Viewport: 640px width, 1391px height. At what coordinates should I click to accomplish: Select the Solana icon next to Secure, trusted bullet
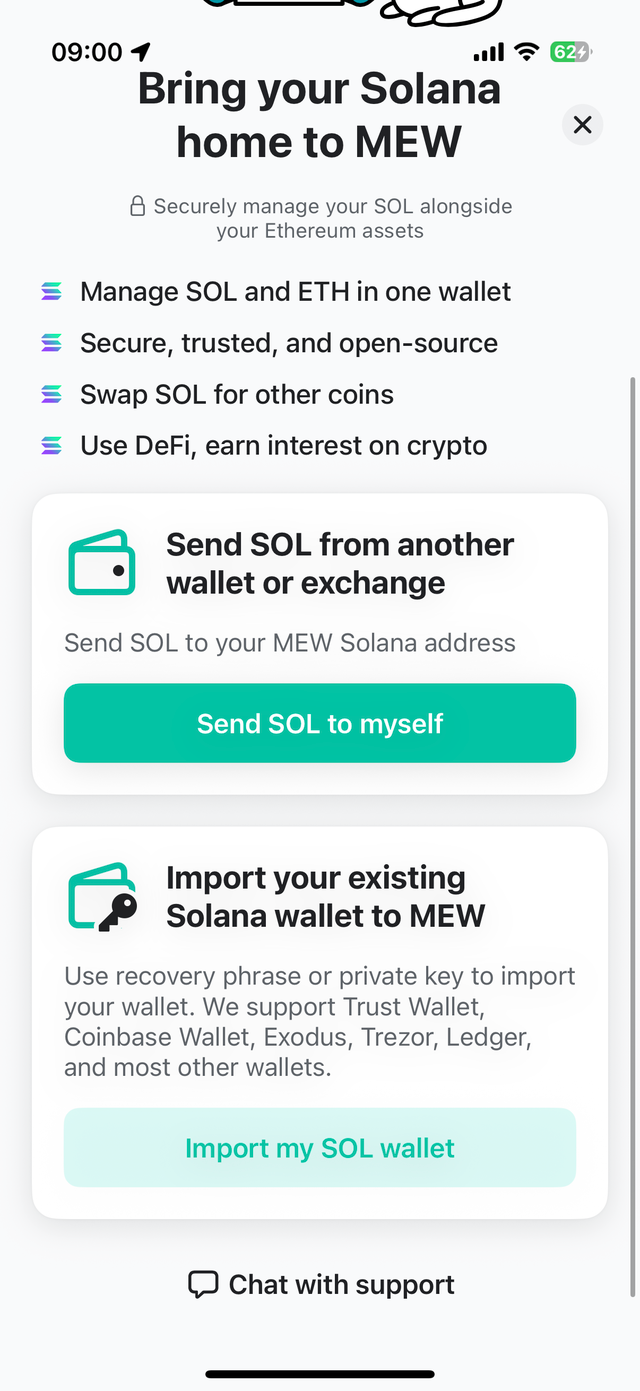click(51, 342)
